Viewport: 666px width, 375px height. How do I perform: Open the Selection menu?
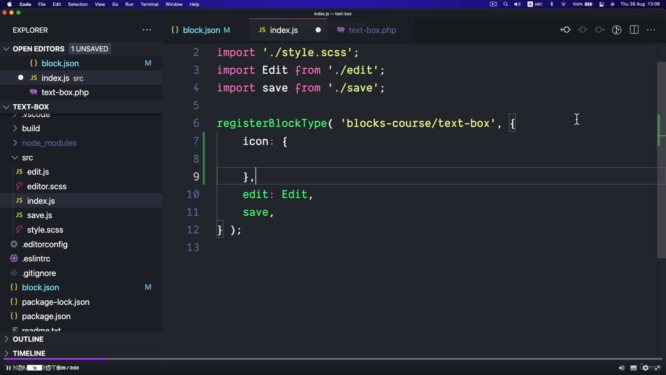coord(78,4)
